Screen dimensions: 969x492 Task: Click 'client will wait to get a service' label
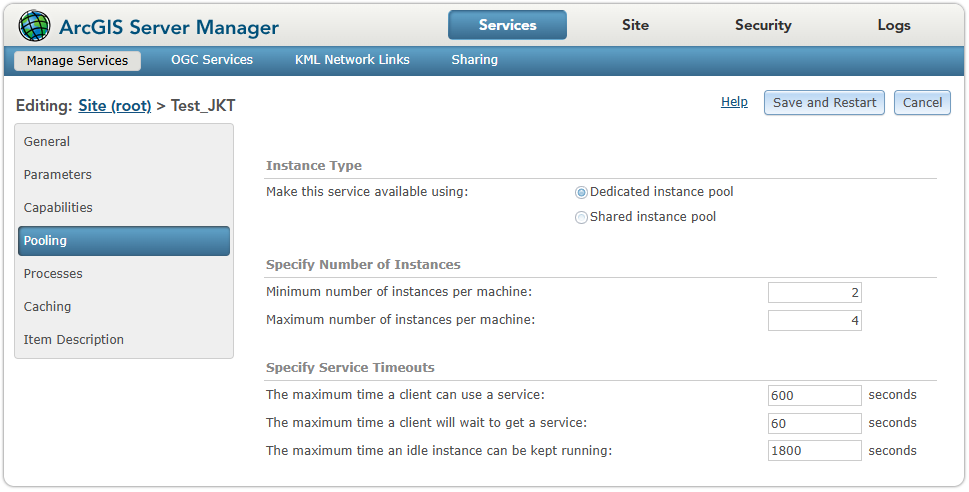[426, 423]
